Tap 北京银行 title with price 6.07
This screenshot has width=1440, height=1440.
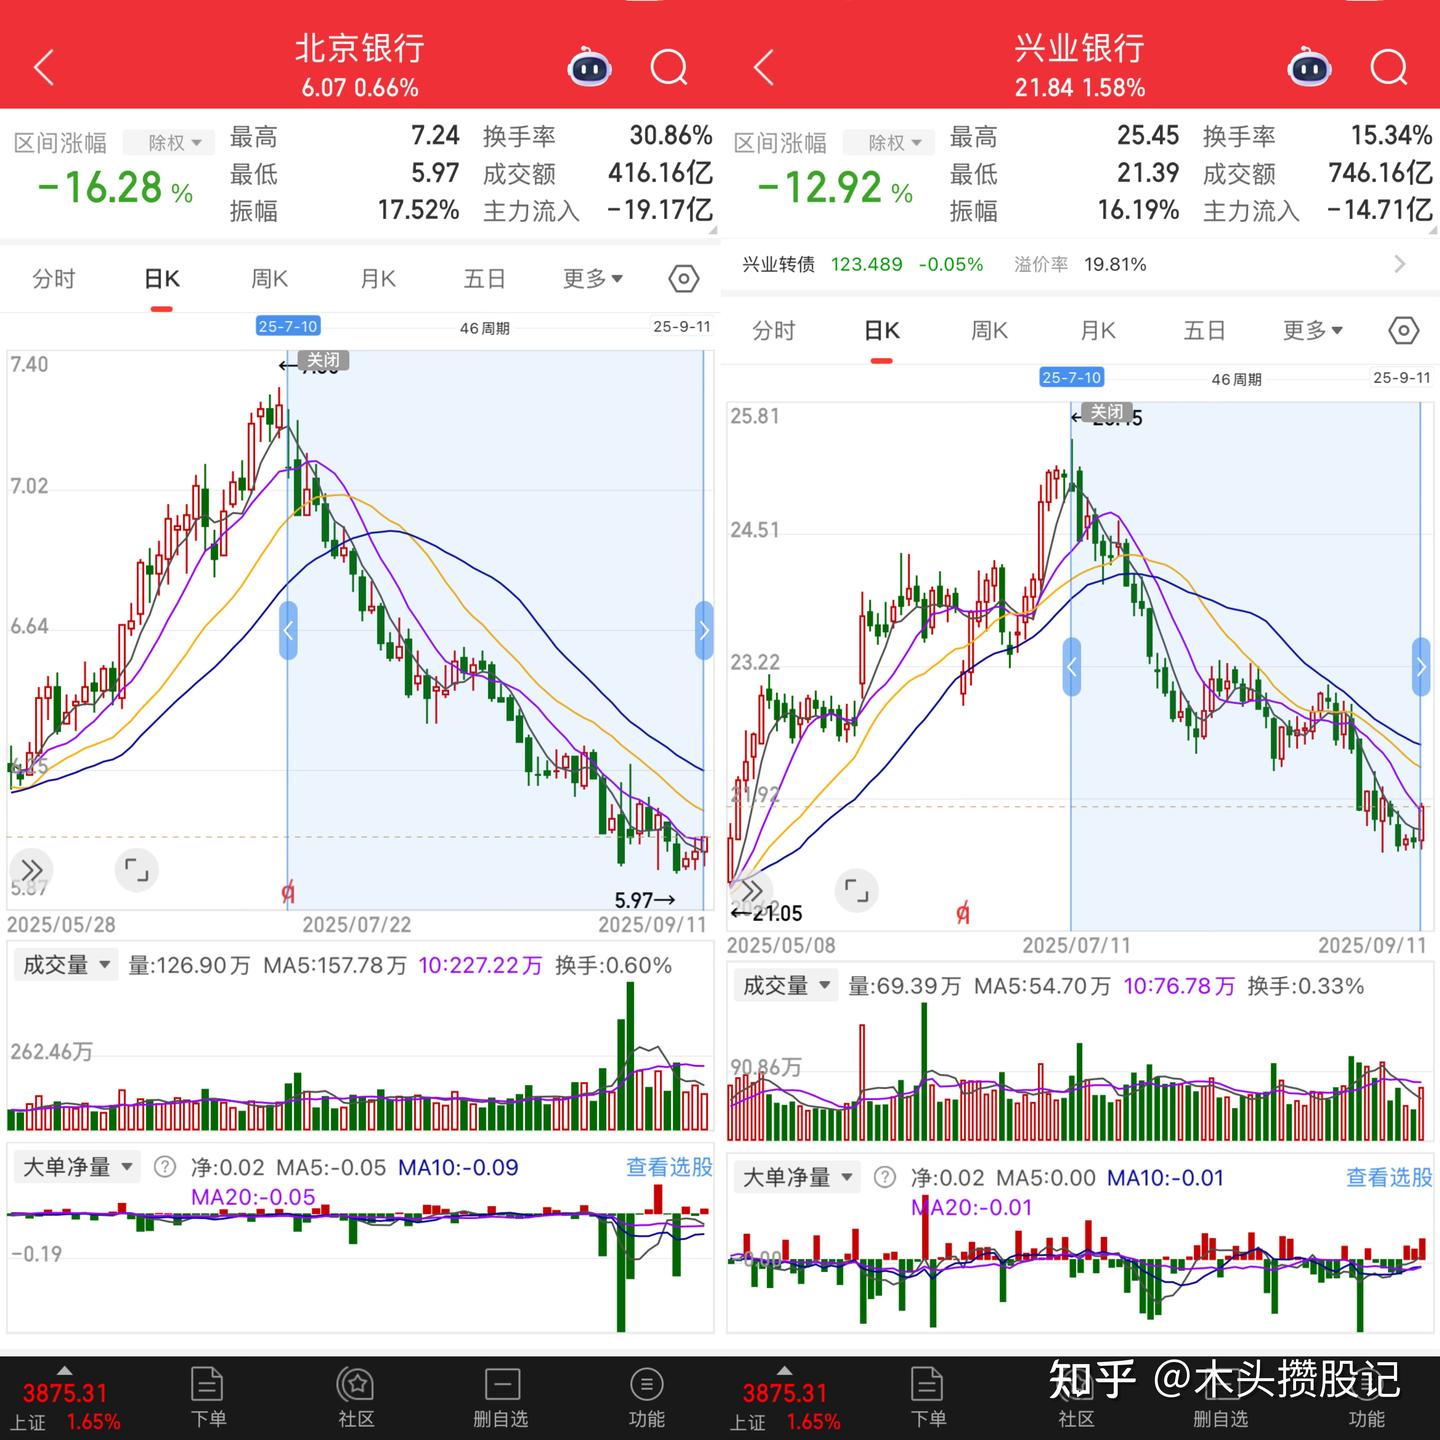pyautogui.click(x=360, y=66)
